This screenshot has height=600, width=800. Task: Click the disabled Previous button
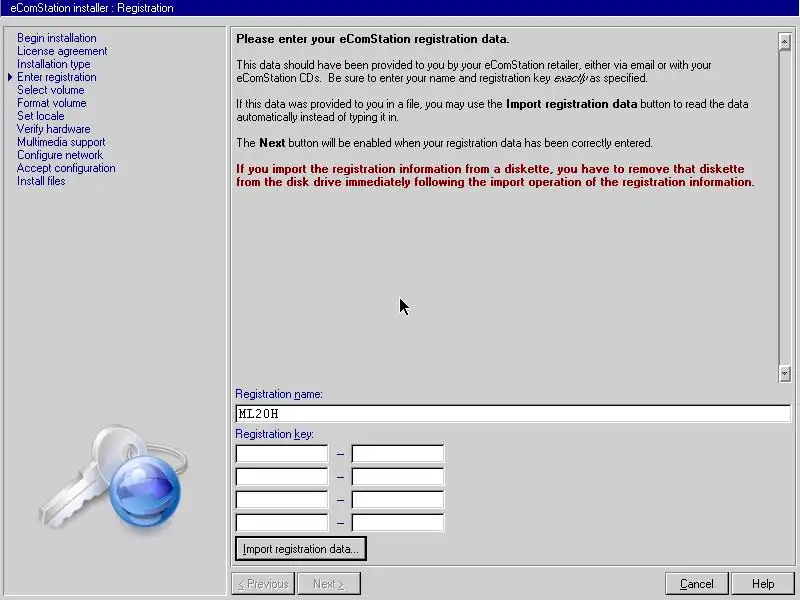(x=263, y=584)
